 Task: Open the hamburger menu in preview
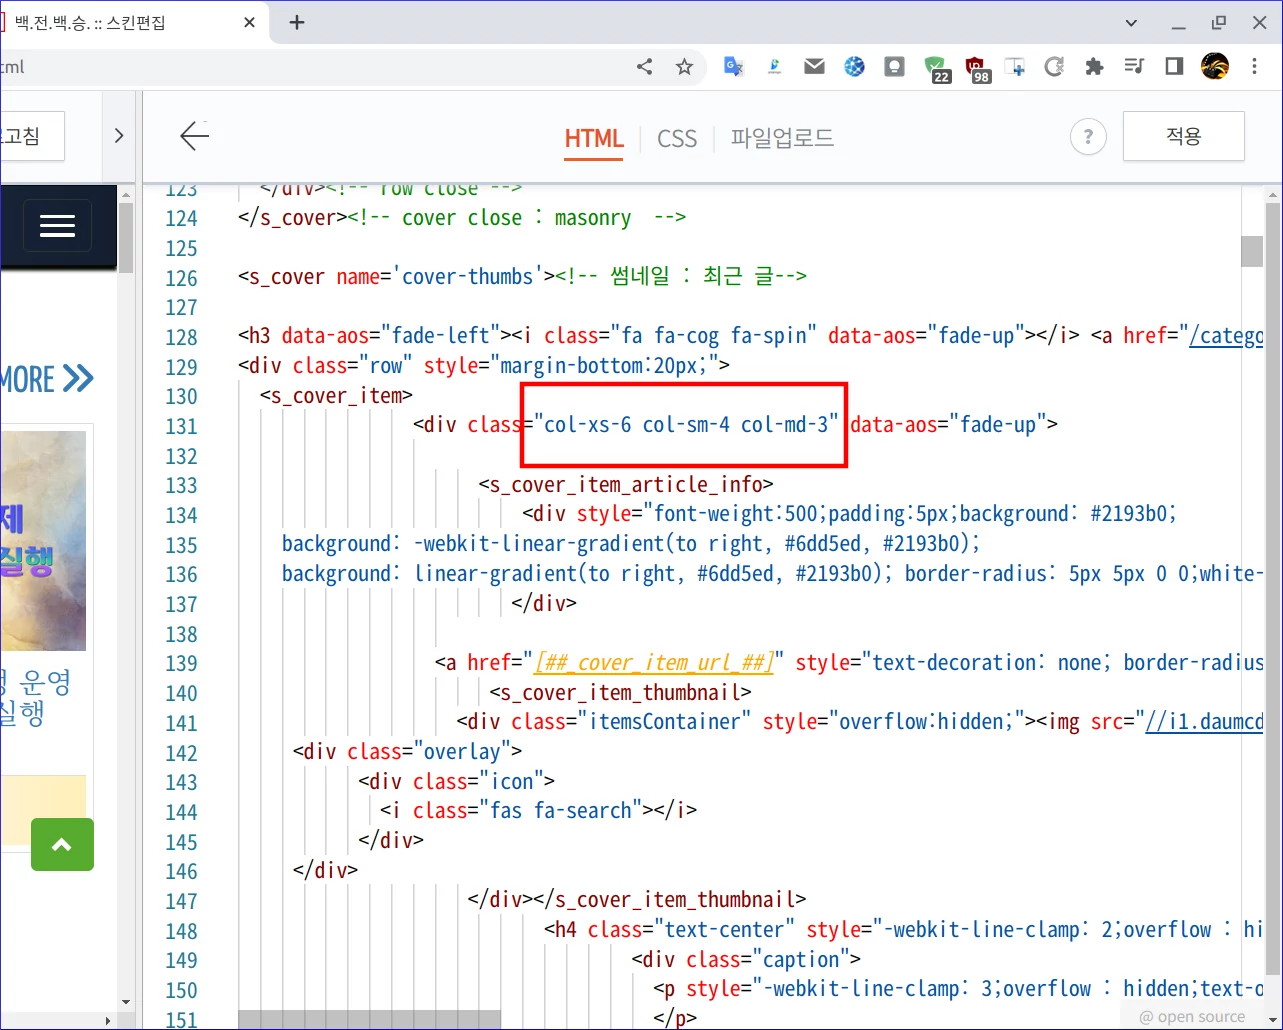point(57,225)
